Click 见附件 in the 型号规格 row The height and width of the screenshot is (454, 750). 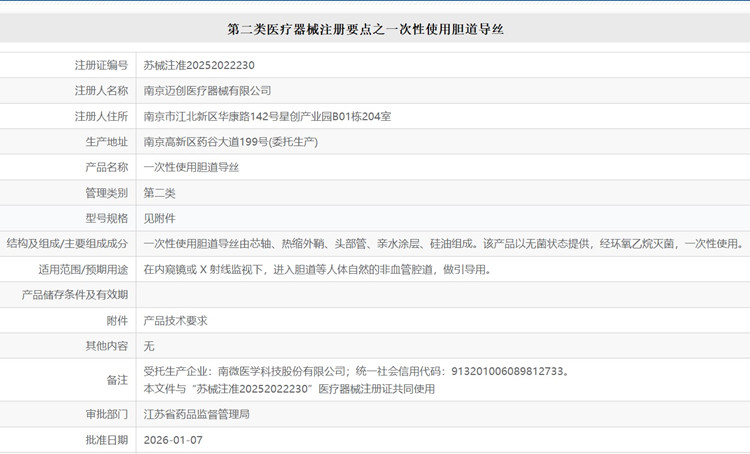tap(159, 217)
